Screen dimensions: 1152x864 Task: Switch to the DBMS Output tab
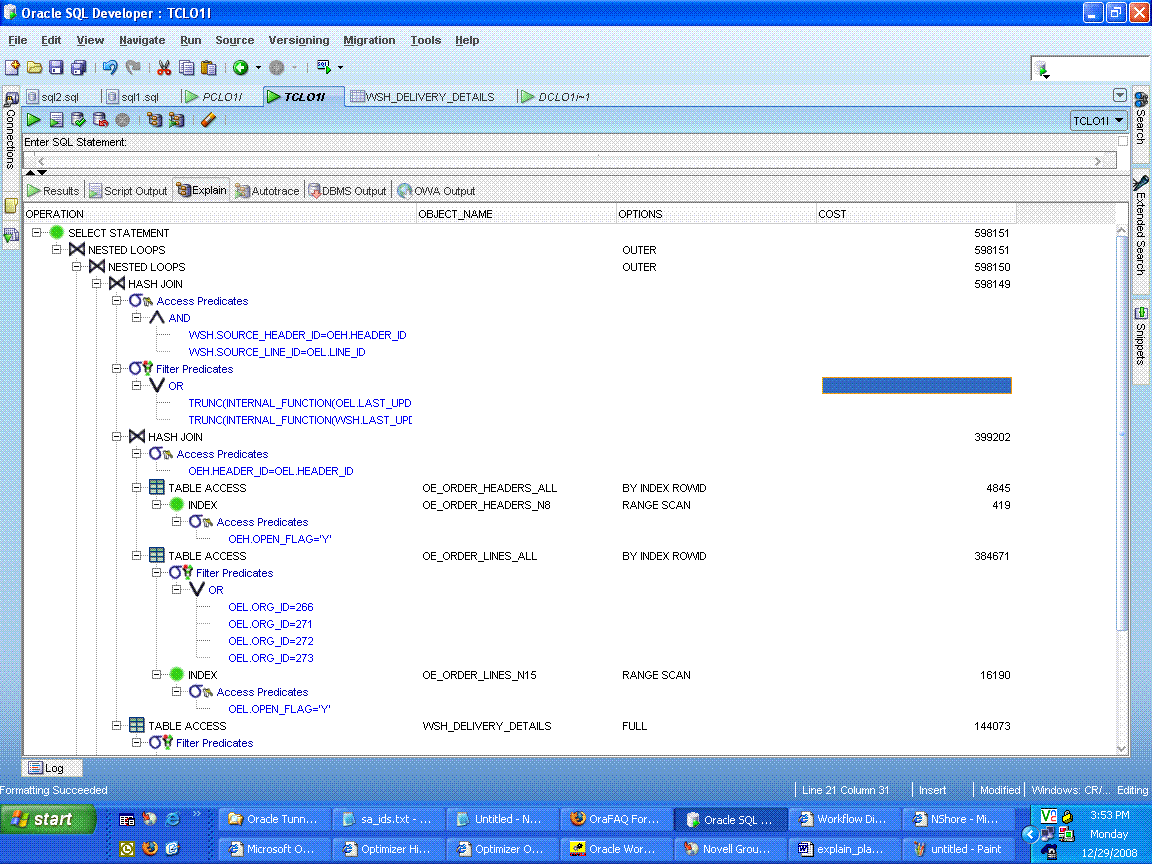coord(347,191)
